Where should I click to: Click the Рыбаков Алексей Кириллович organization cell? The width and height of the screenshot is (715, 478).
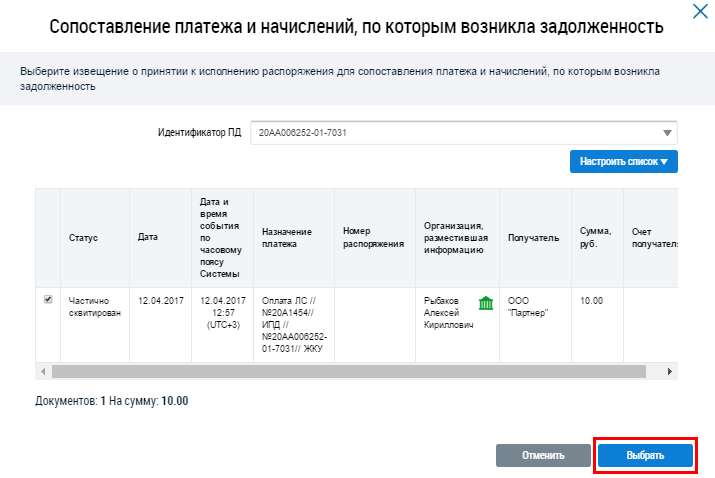(x=446, y=312)
